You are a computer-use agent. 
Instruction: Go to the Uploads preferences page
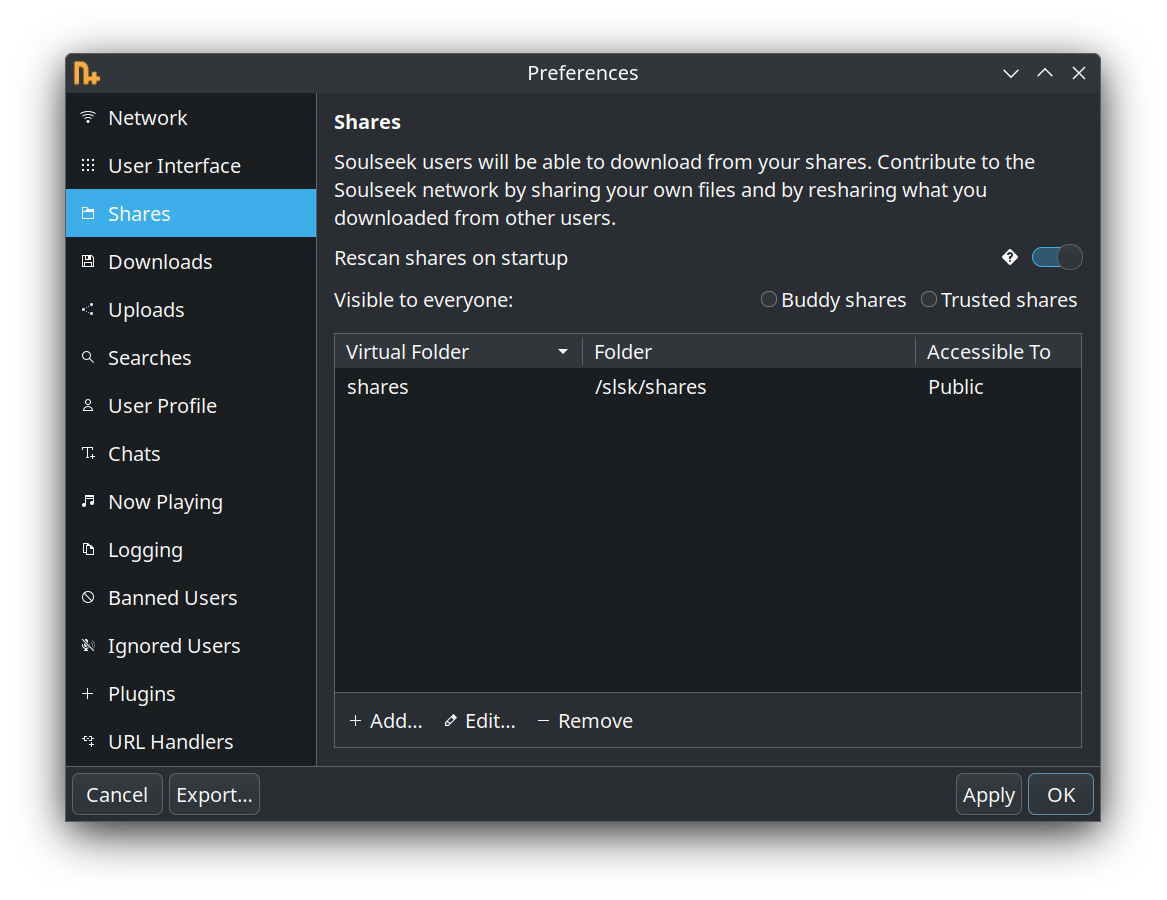click(x=191, y=310)
